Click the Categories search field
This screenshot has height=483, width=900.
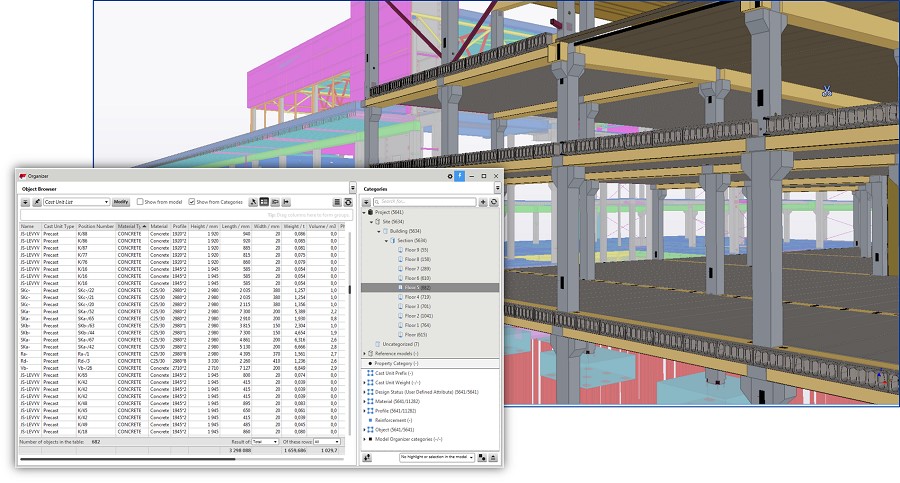422,202
